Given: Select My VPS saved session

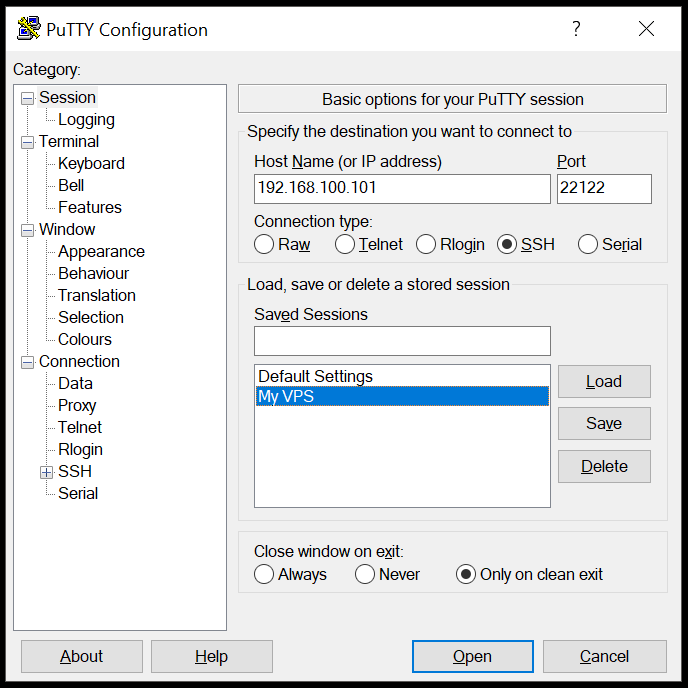Looking at the screenshot, I should coord(402,396).
